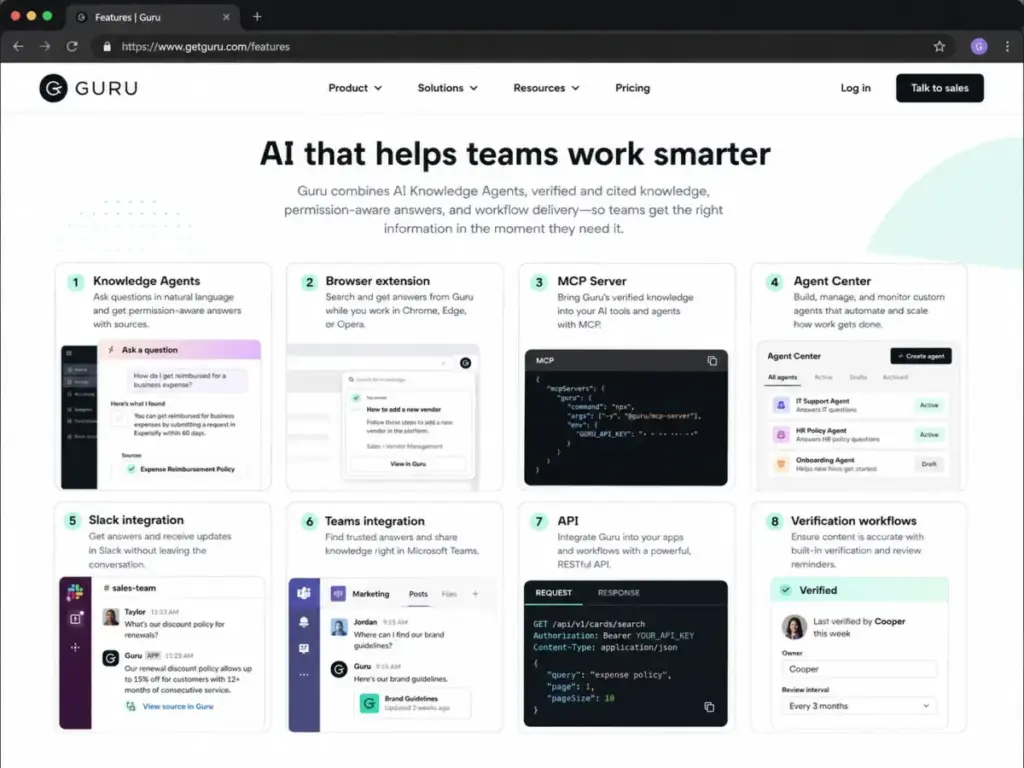Screen dimensions: 1024x768
Task: Expand the Solutions menu
Action: click(447, 88)
